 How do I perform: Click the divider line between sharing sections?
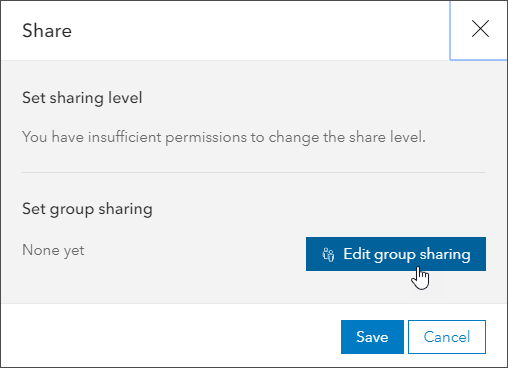254,172
